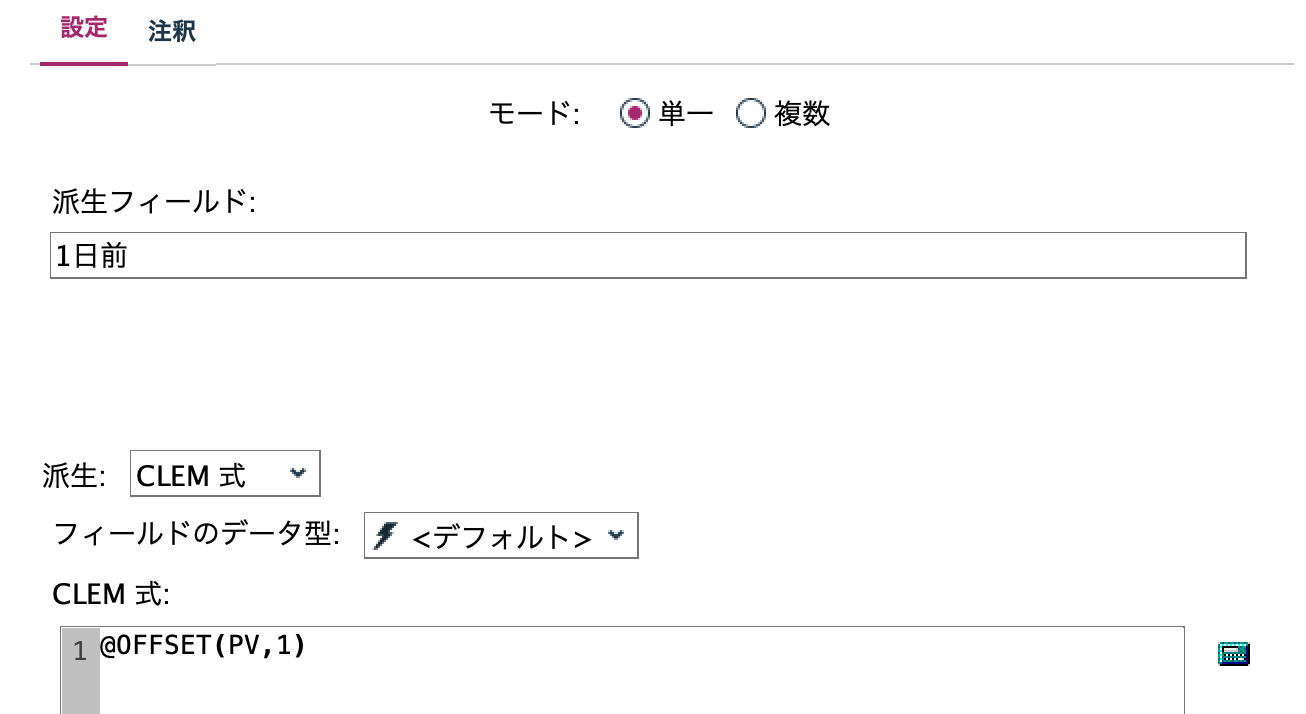Click the selected モード radio control

coord(635,114)
